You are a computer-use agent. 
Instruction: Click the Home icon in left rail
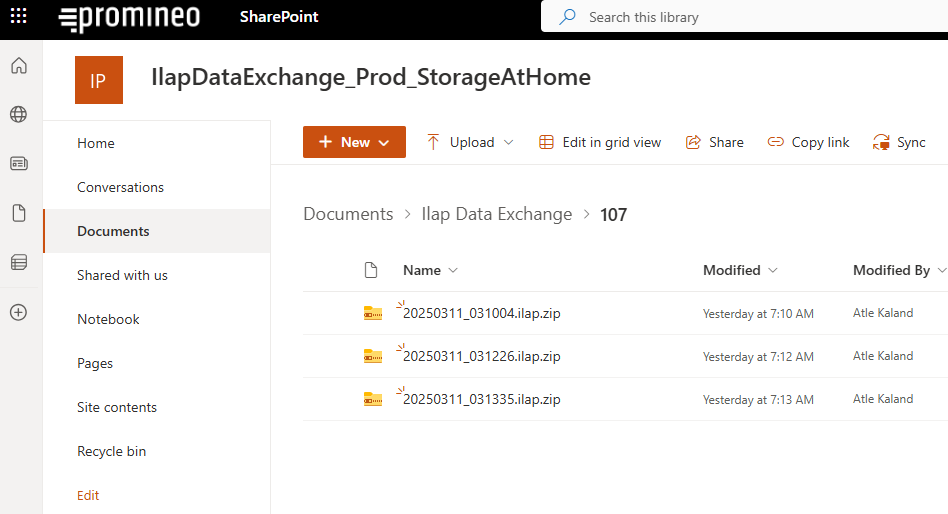pos(18,67)
